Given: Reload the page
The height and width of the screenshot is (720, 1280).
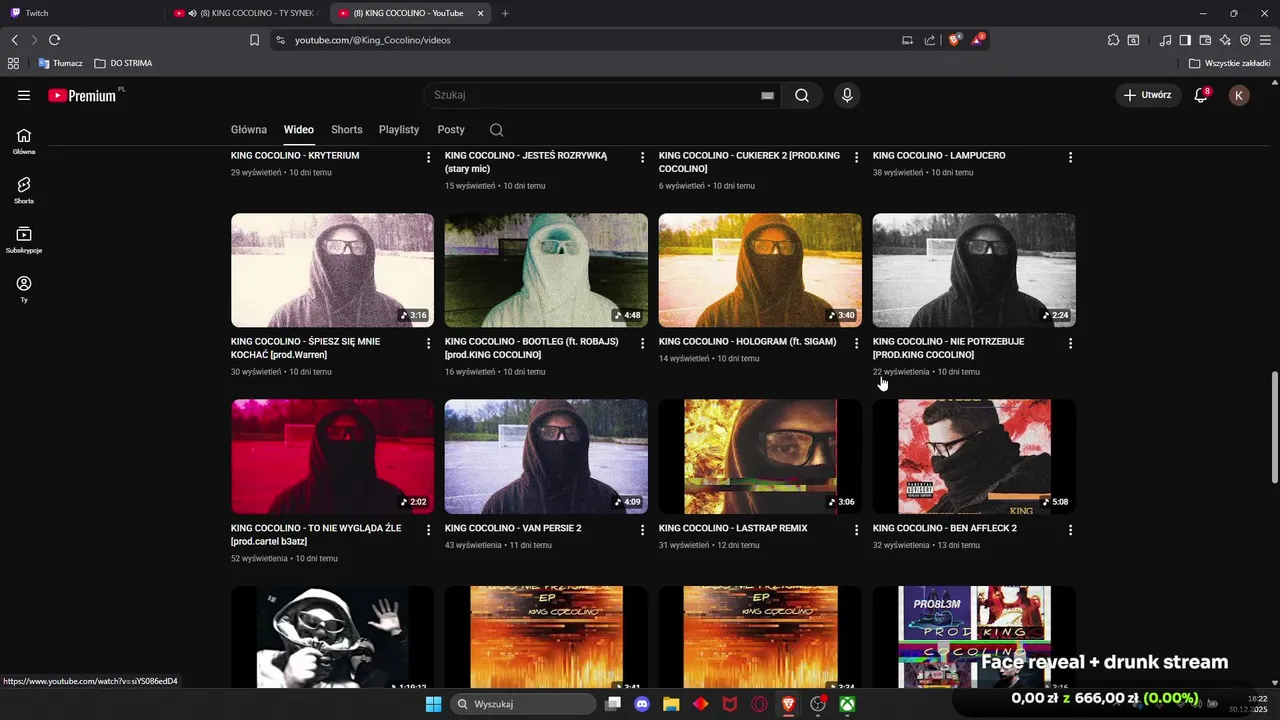Looking at the screenshot, I should (54, 40).
